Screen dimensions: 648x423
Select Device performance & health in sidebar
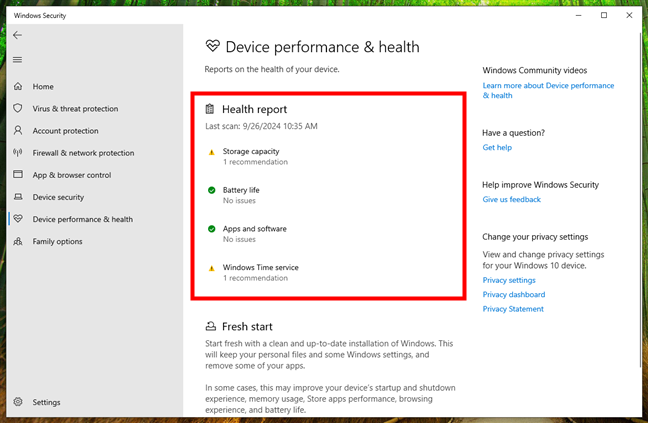pos(83,219)
